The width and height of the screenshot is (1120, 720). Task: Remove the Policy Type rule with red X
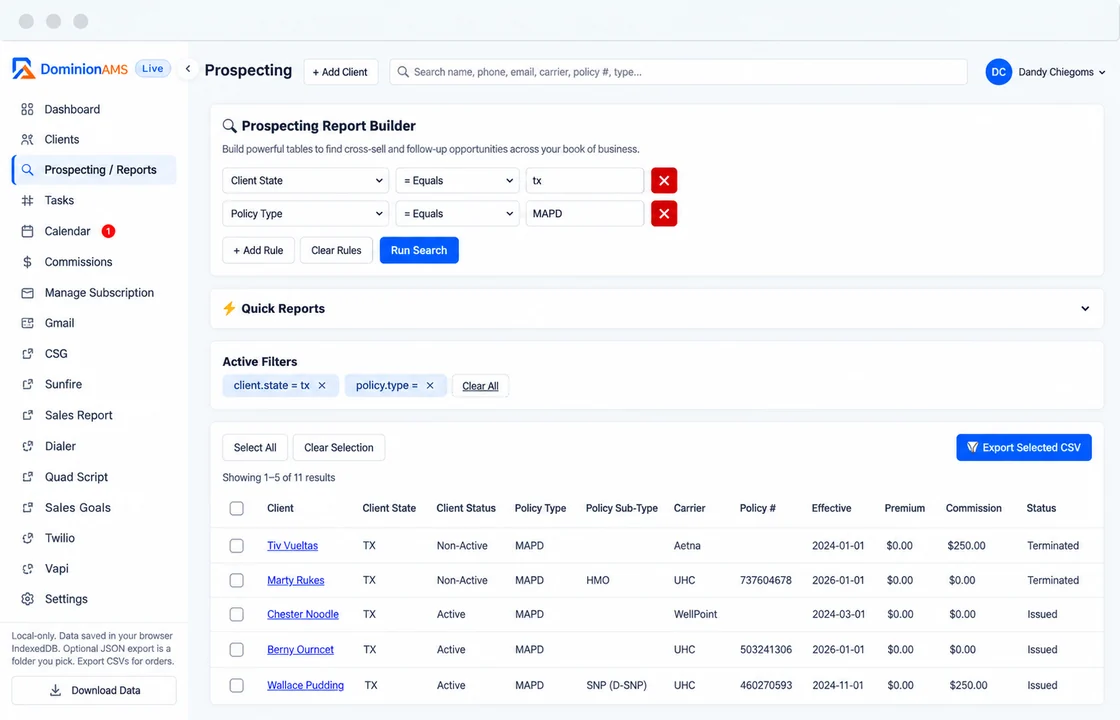(x=664, y=214)
